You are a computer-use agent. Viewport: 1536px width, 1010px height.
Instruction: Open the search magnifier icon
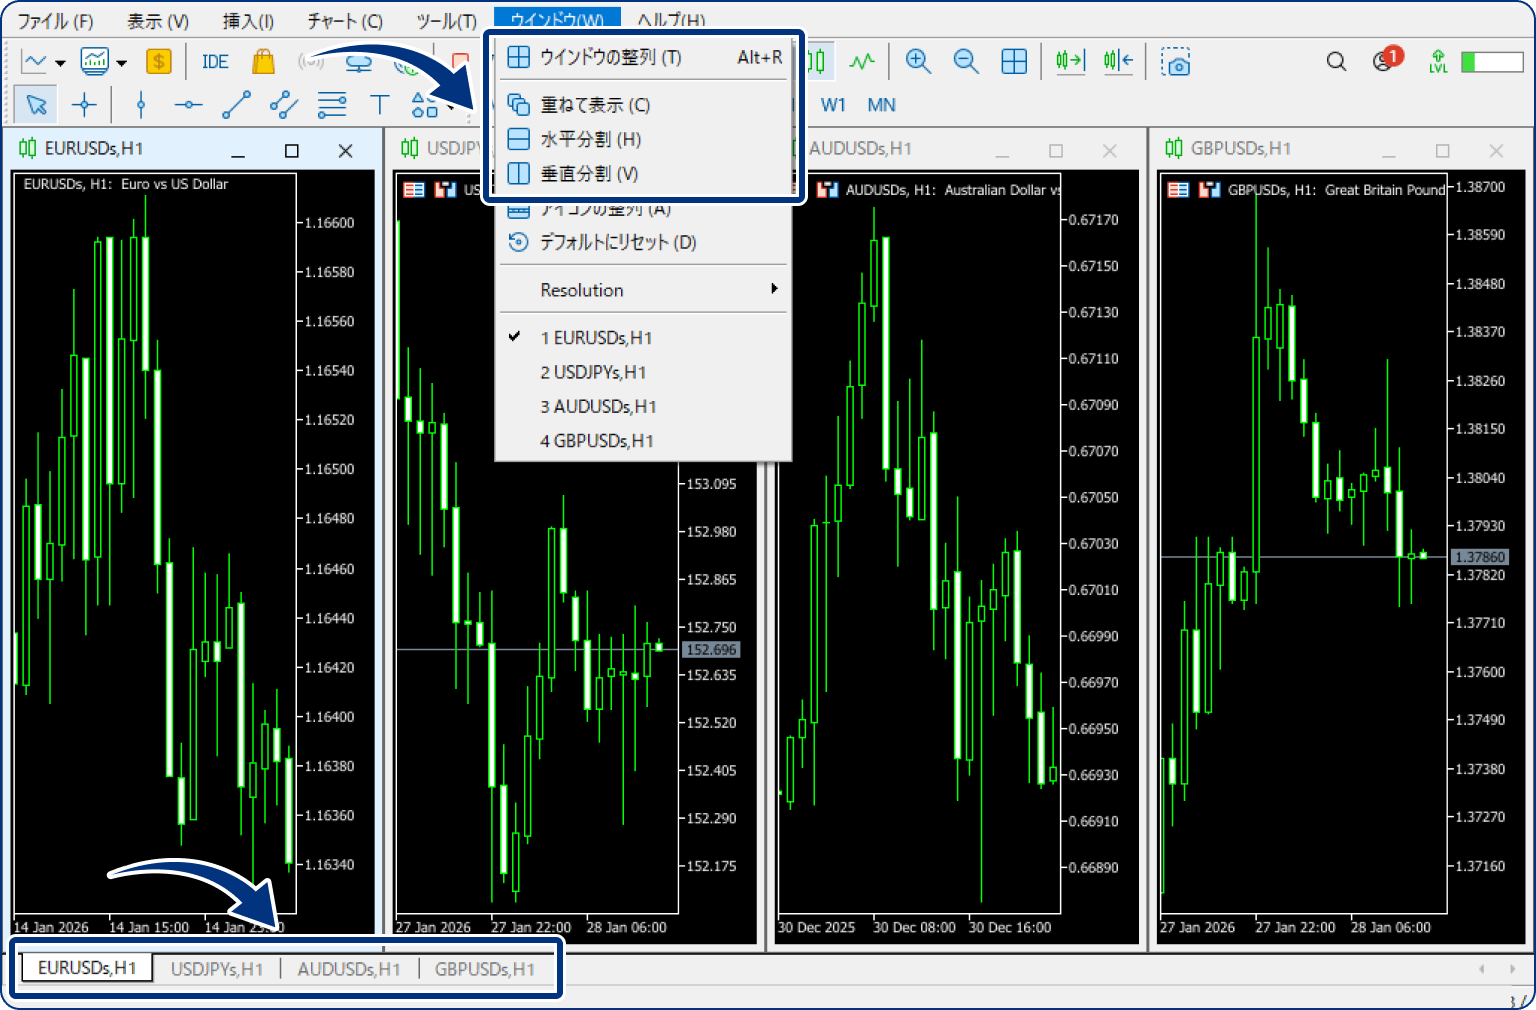click(x=1336, y=62)
